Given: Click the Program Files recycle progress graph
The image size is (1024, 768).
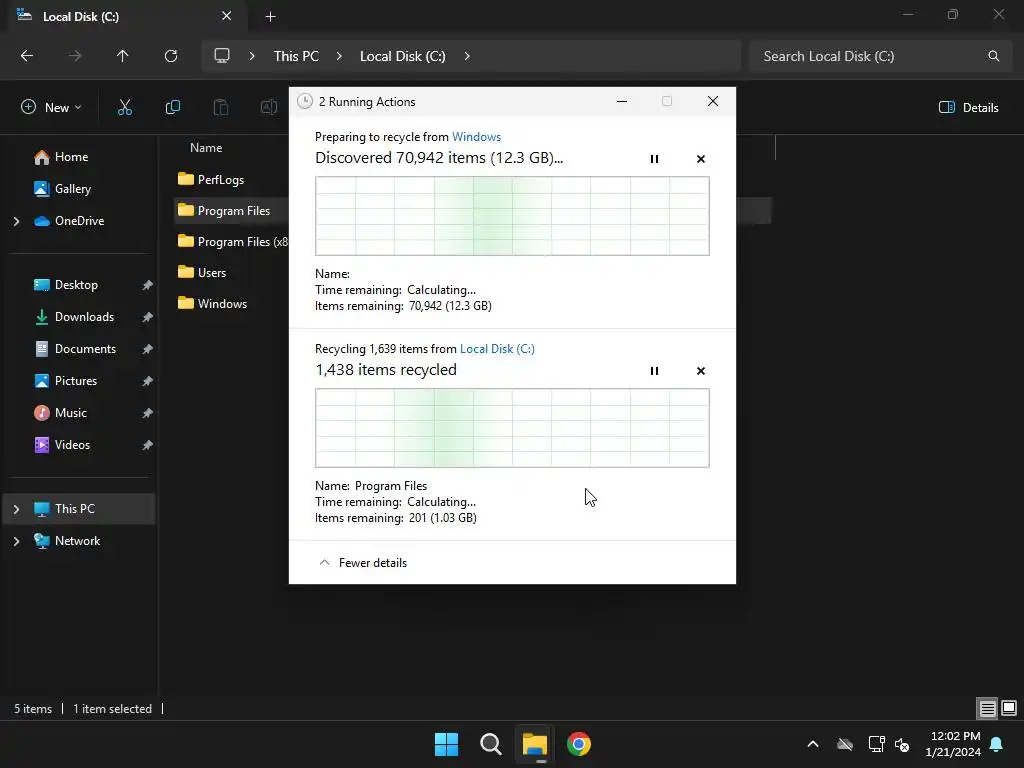Looking at the screenshot, I should click(512, 428).
